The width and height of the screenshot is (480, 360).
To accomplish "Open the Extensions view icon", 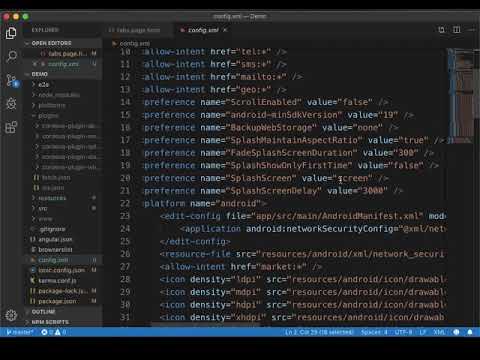I will pyautogui.click(x=11, y=127).
